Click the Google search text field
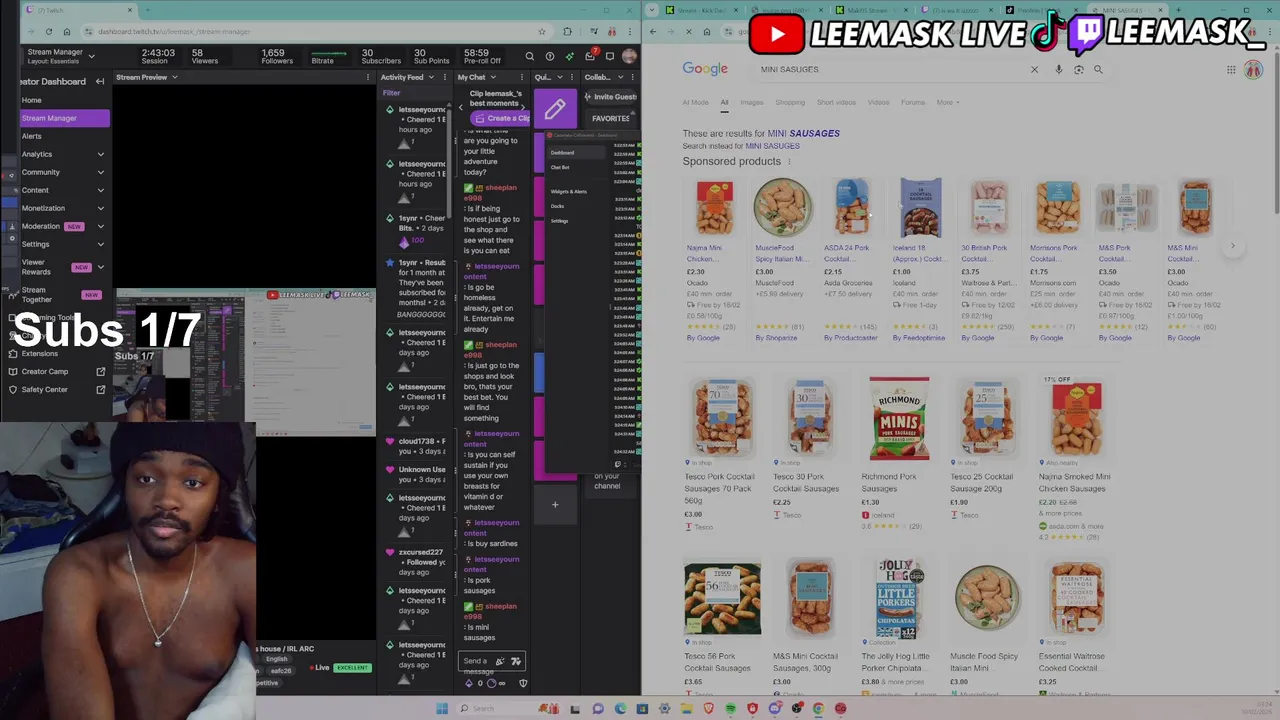 (890, 70)
